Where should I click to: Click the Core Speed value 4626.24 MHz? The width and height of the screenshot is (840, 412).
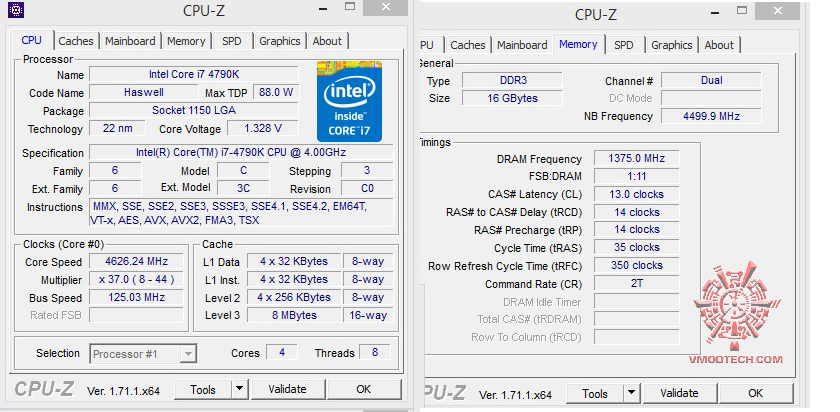(137, 261)
